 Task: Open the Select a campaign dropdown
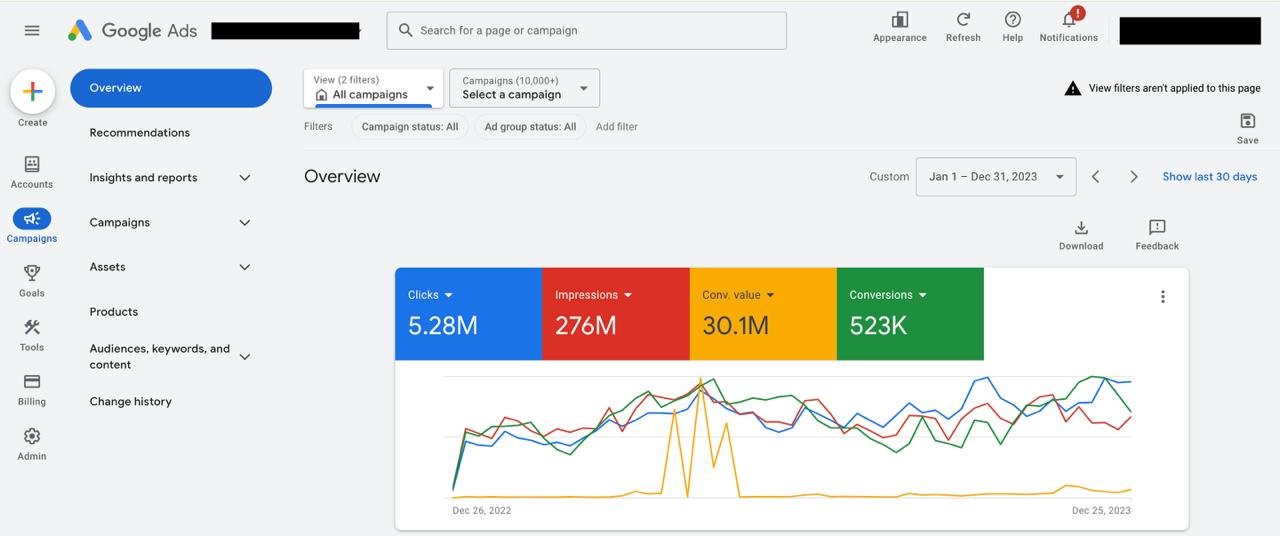[x=524, y=88]
